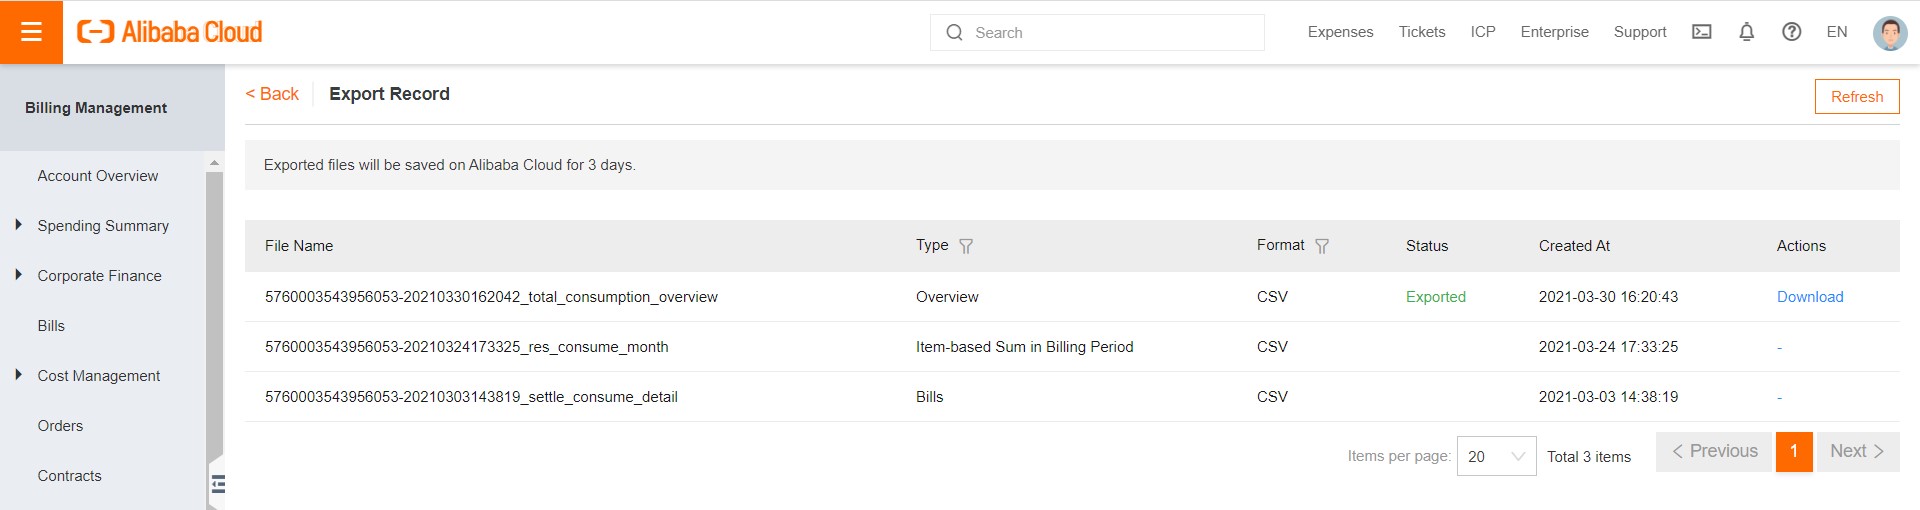This screenshot has width=1920, height=510.
Task: Expand the Cost Management section
Action: point(19,375)
